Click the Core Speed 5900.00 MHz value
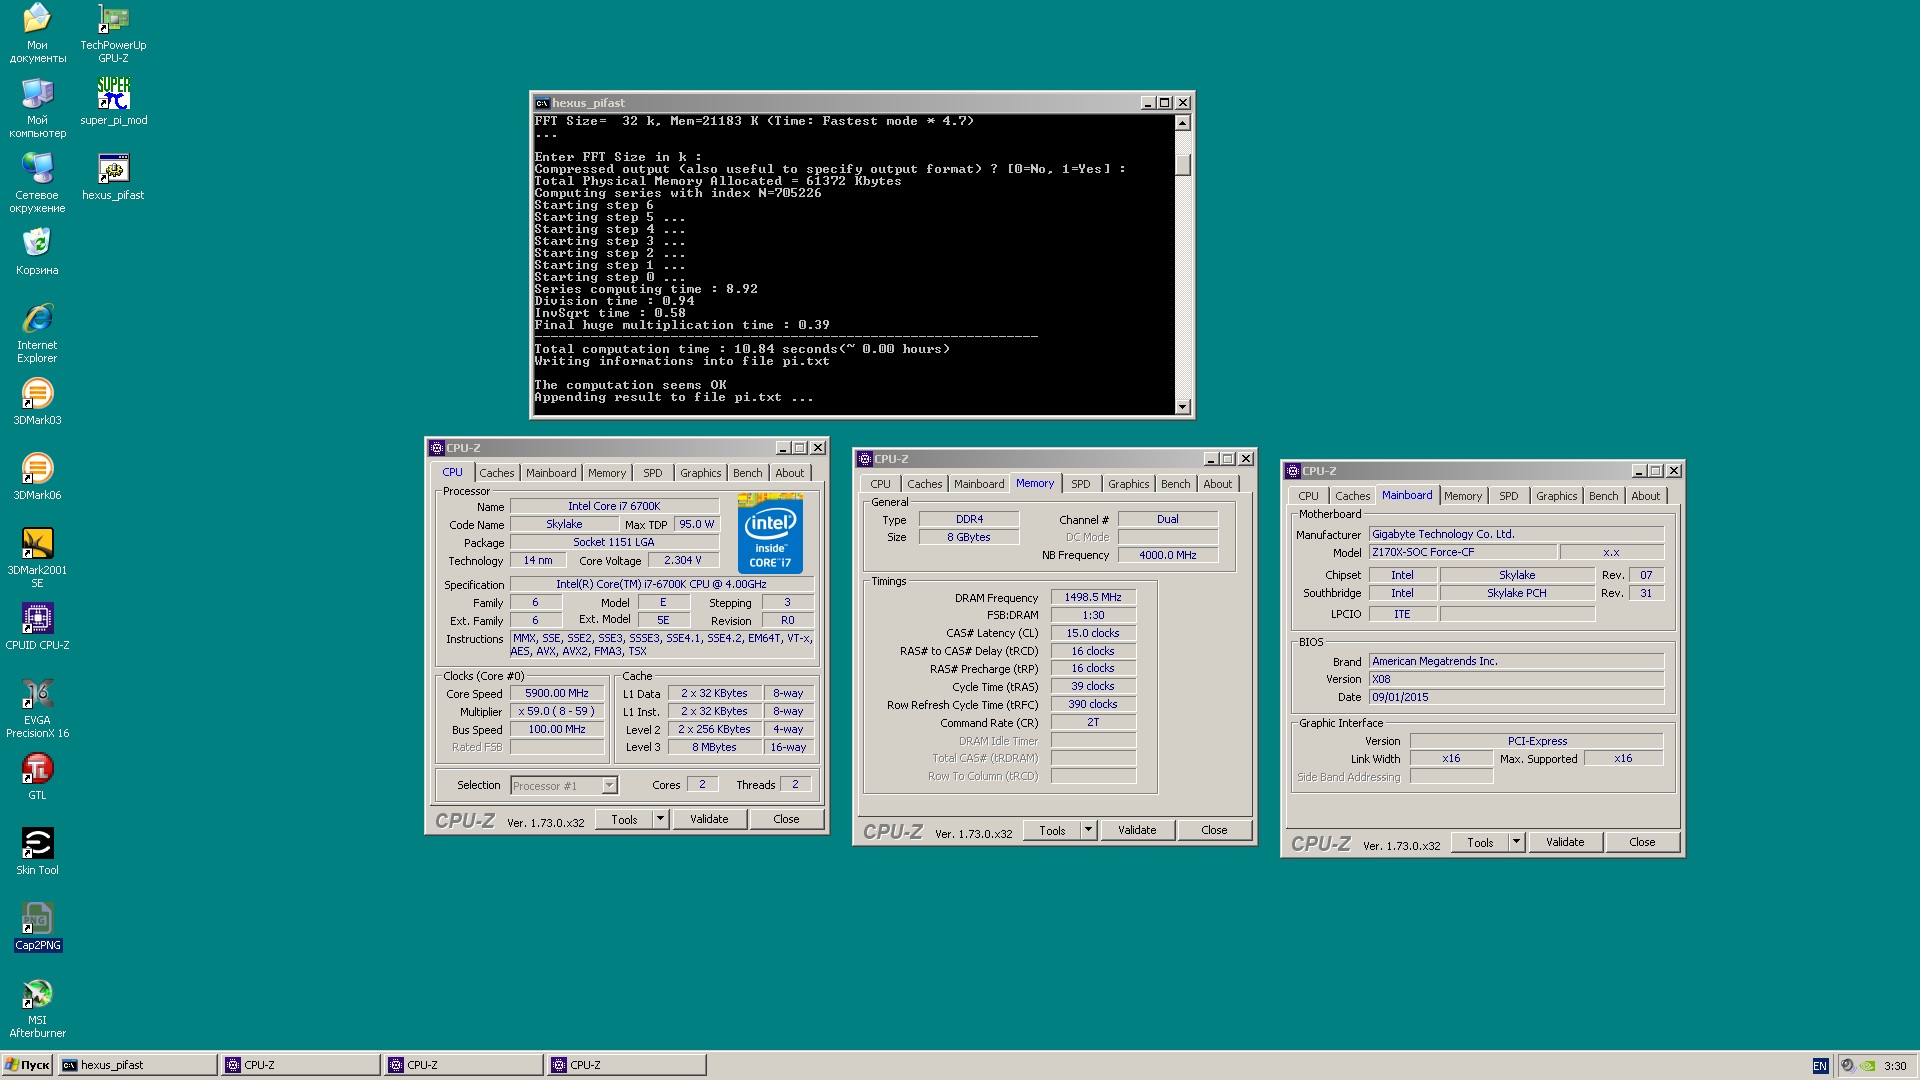 click(x=557, y=693)
